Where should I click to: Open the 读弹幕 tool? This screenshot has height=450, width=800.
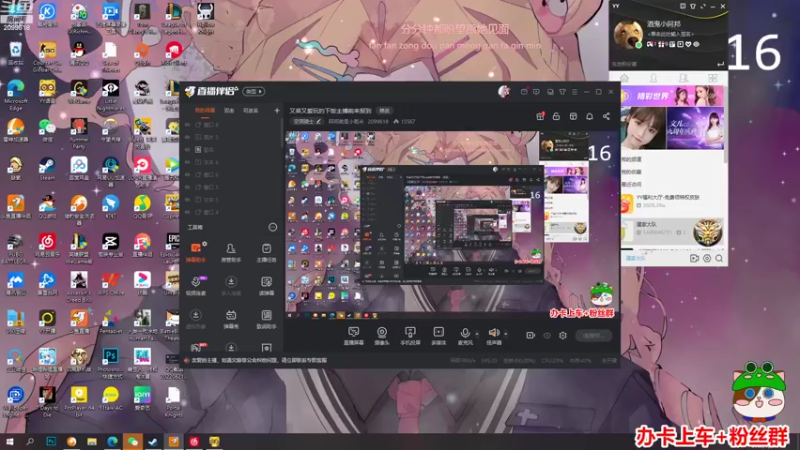(266, 286)
